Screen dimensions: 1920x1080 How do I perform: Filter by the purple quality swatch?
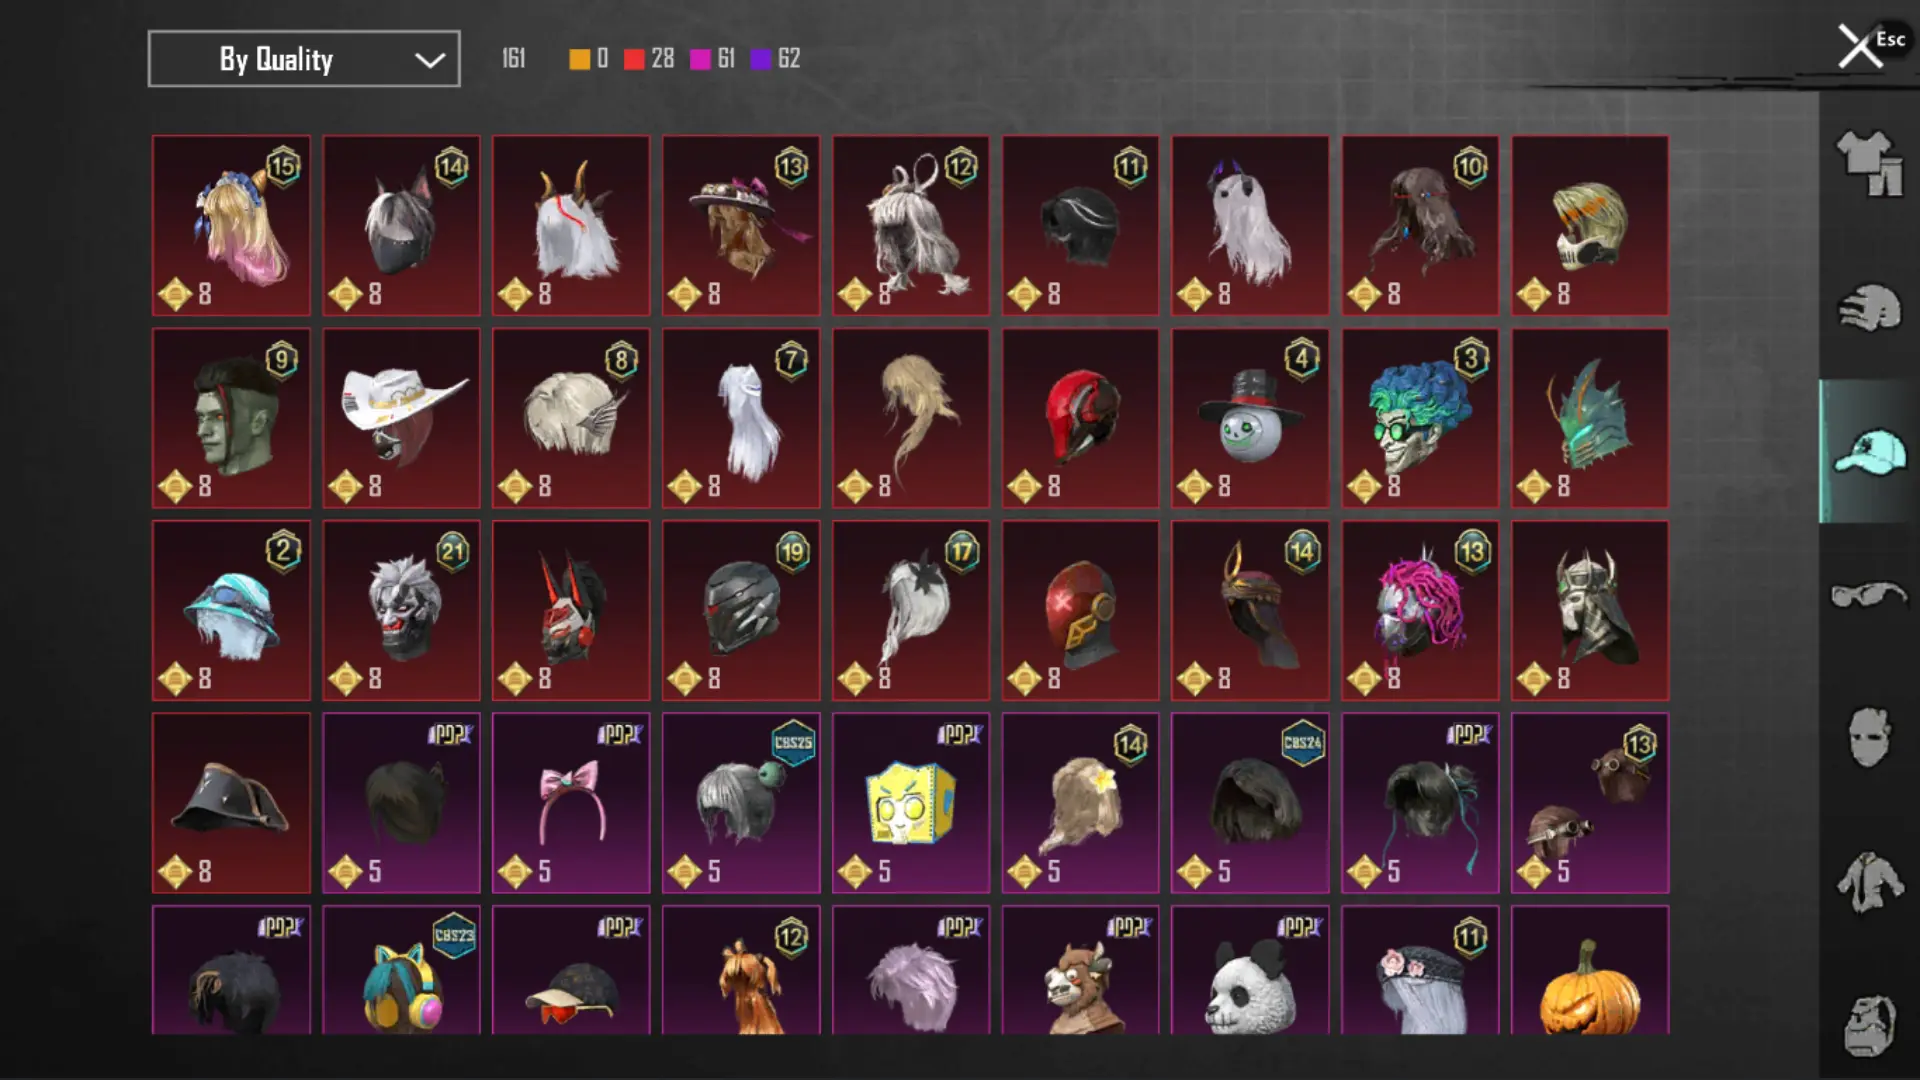[761, 59]
